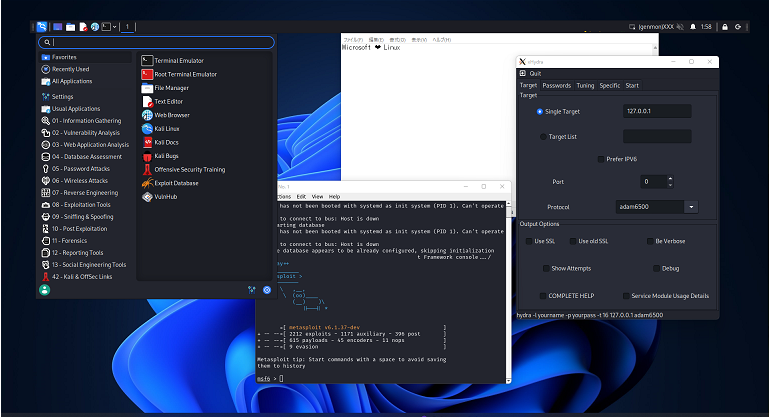Switch to Passwords tab in xHydra
This screenshot has width=769, height=417.
tap(557, 85)
